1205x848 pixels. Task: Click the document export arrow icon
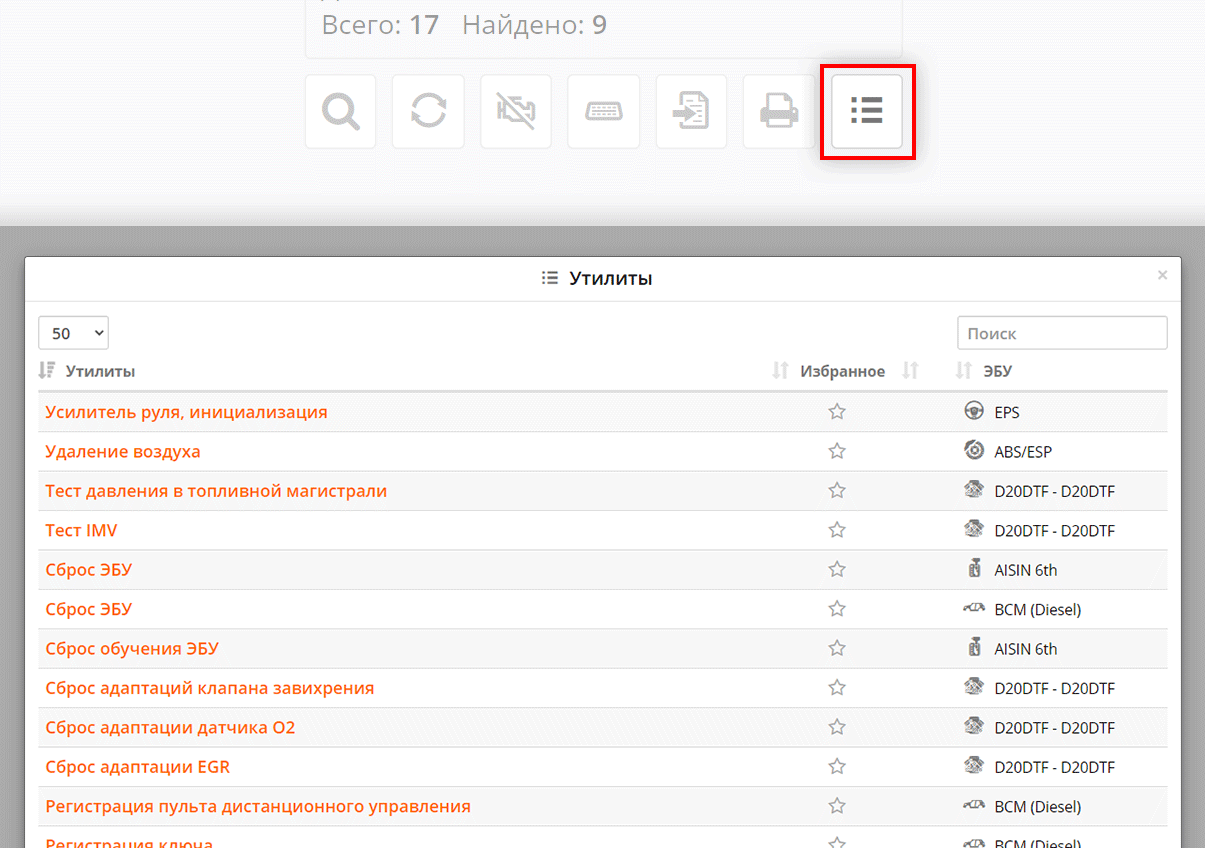pyautogui.click(x=691, y=112)
